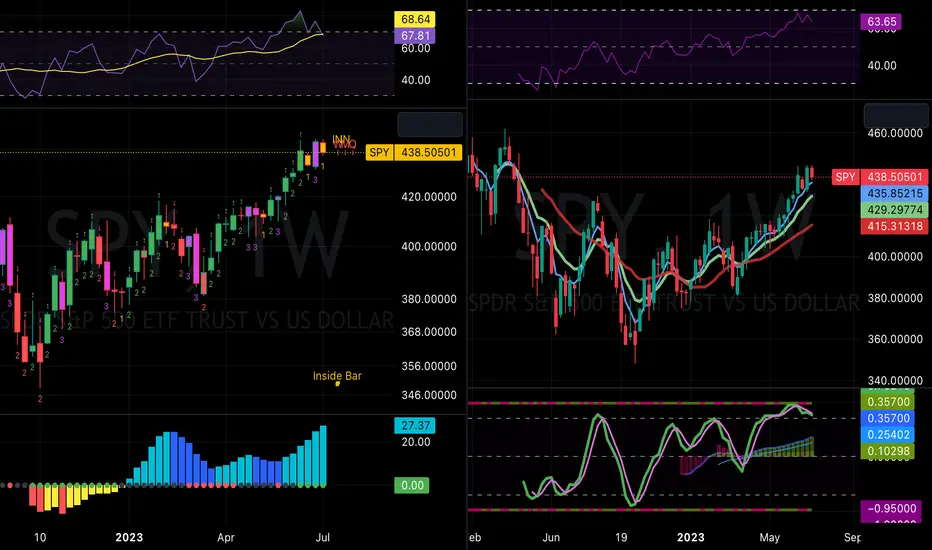932x550 pixels.
Task: Select 400.00000 on right chart price axis
Action: click(x=895, y=257)
